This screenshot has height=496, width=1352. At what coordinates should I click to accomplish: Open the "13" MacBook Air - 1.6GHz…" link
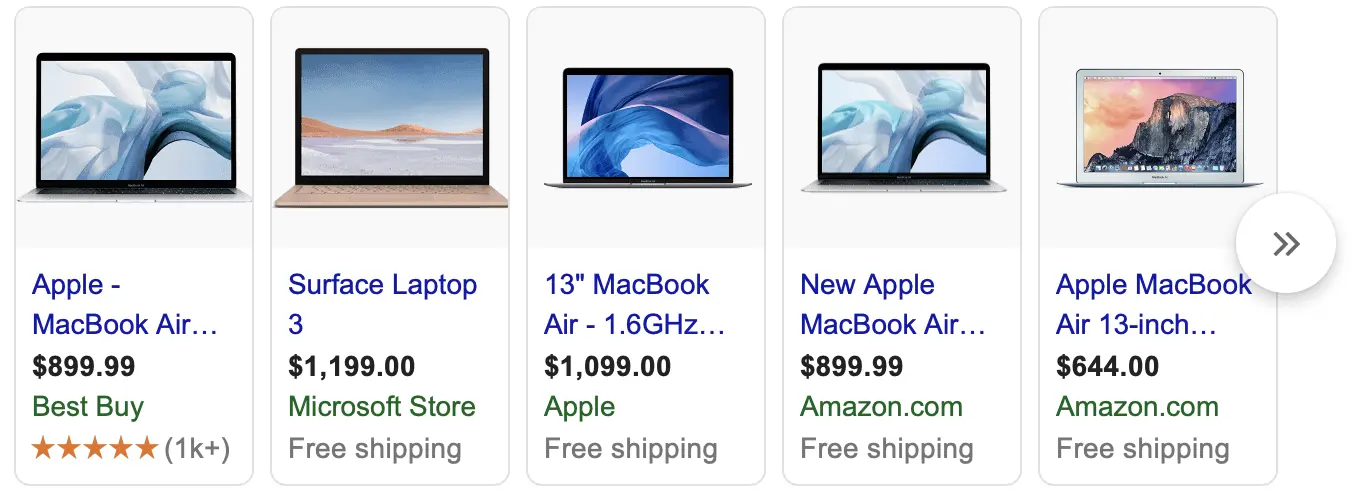pos(635,304)
